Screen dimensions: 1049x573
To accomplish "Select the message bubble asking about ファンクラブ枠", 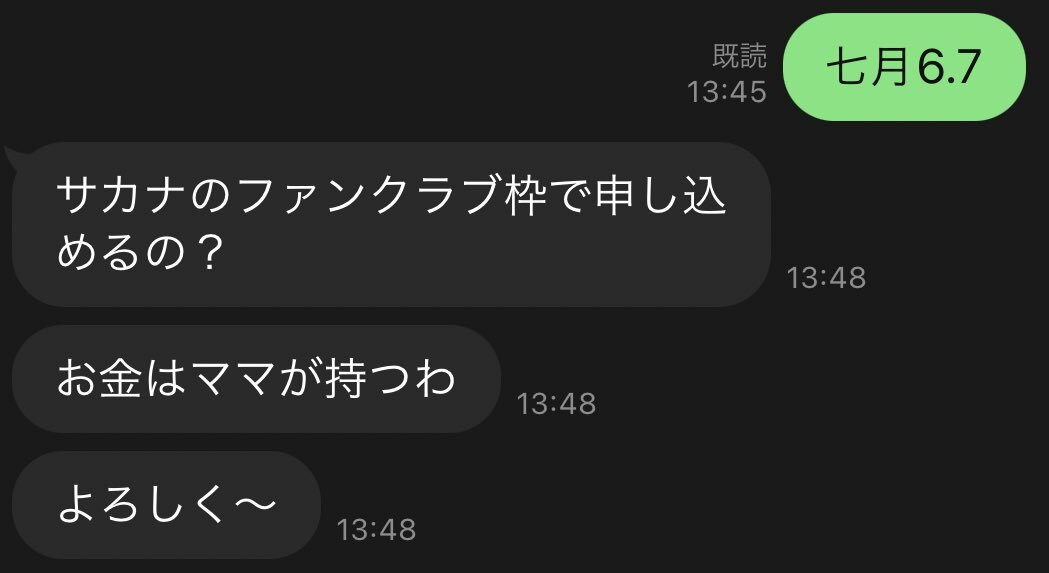I will click(391, 224).
